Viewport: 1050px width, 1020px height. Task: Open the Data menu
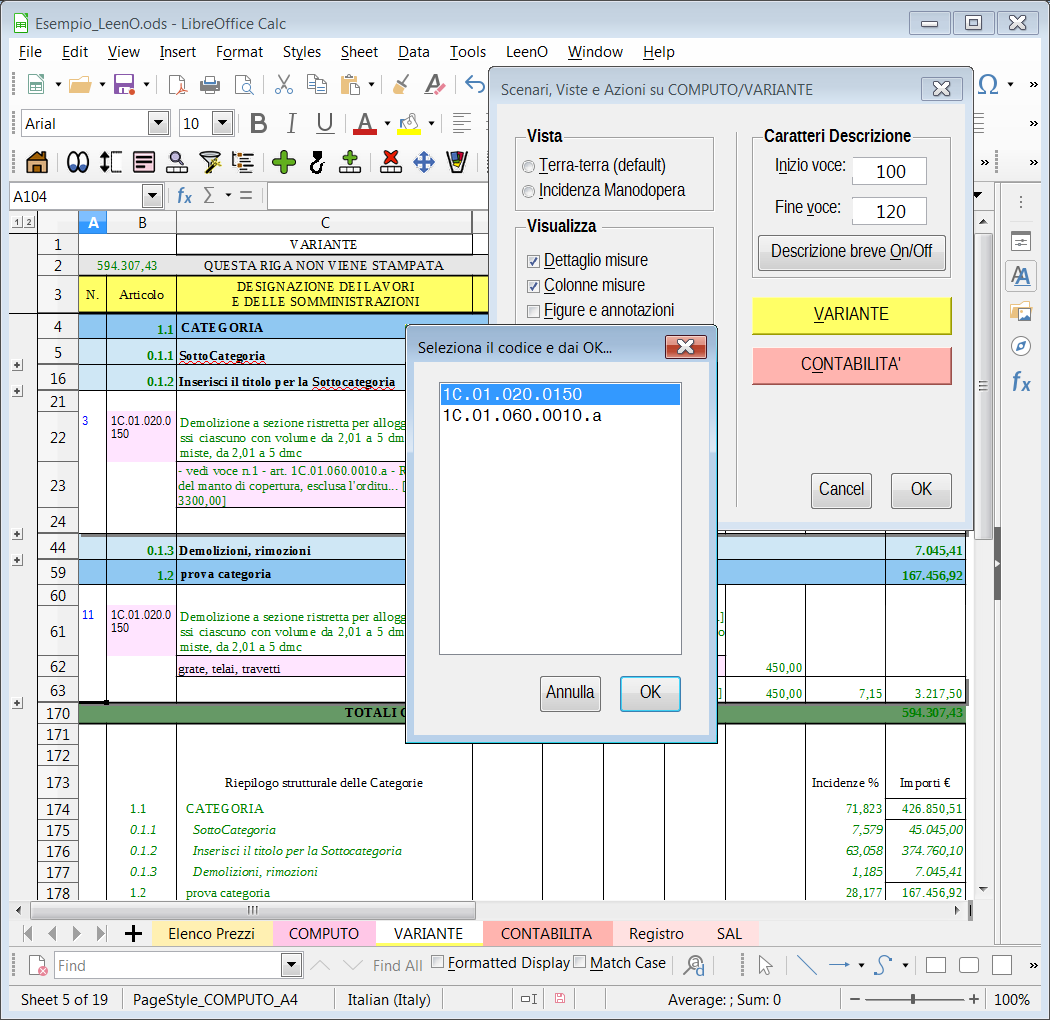tap(414, 52)
